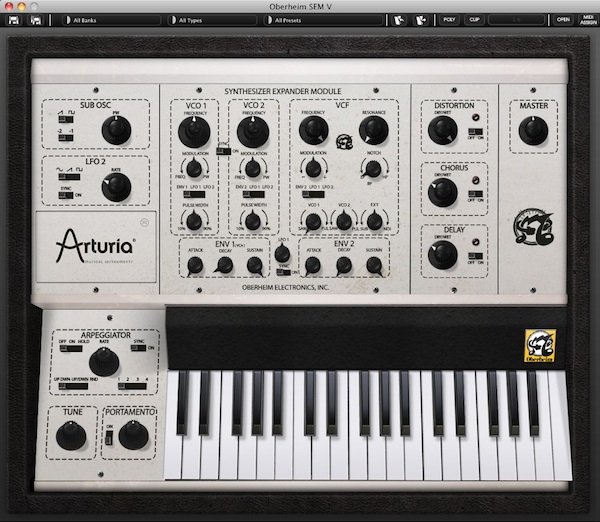Click the CHORUS DRY/WET knob
600x522 pixels.
[443, 192]
